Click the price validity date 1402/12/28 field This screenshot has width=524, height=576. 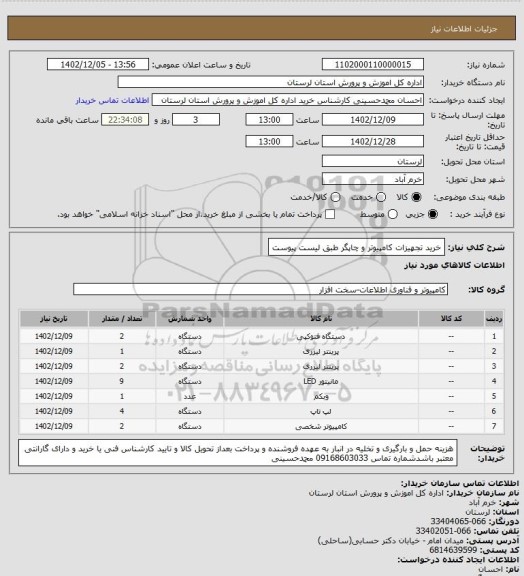[373, 141]
